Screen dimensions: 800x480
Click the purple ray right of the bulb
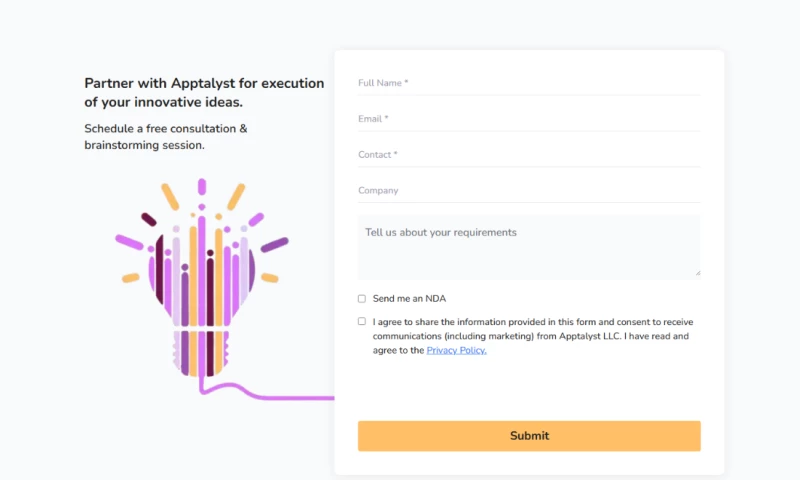coord(274,245)
